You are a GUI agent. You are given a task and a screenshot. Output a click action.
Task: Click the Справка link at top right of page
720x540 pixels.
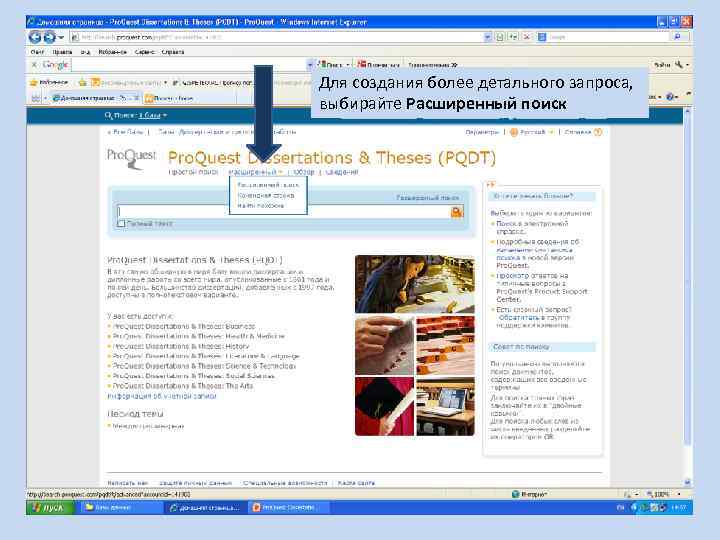pyautogui.click(x=578, y=132)
